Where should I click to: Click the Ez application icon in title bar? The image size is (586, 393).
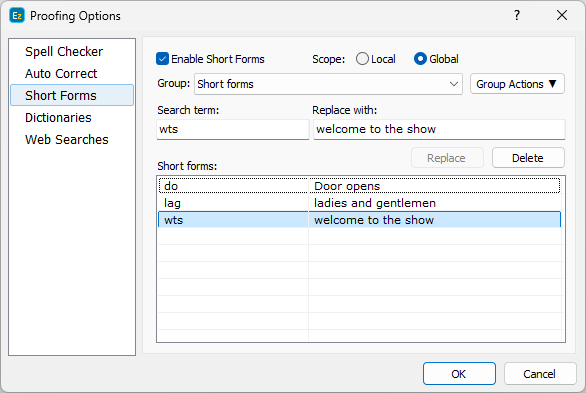coord(17,16)
